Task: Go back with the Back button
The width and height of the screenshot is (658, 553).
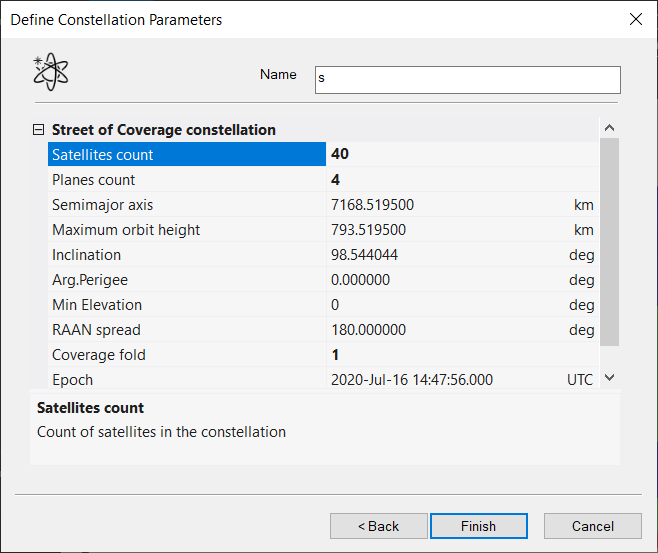Action: pos(378,526)
